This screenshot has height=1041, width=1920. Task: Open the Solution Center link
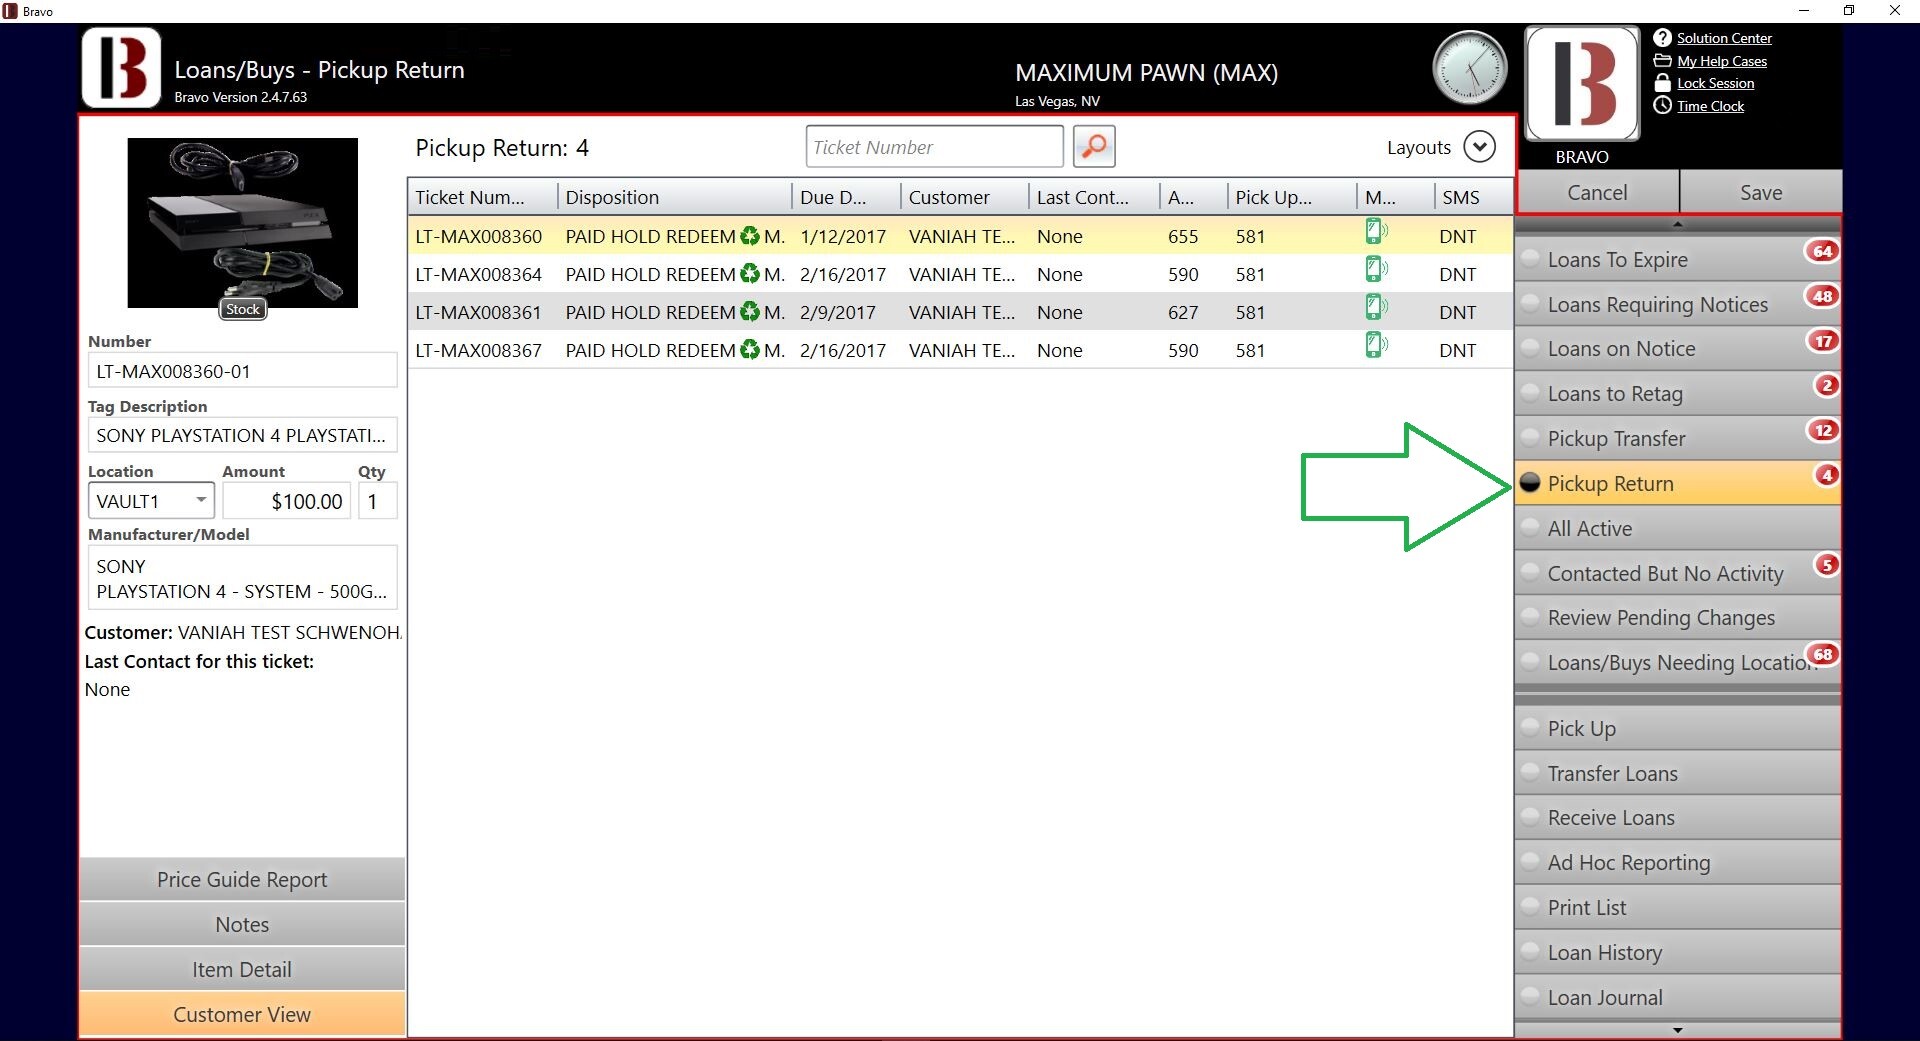point(1724,38)
